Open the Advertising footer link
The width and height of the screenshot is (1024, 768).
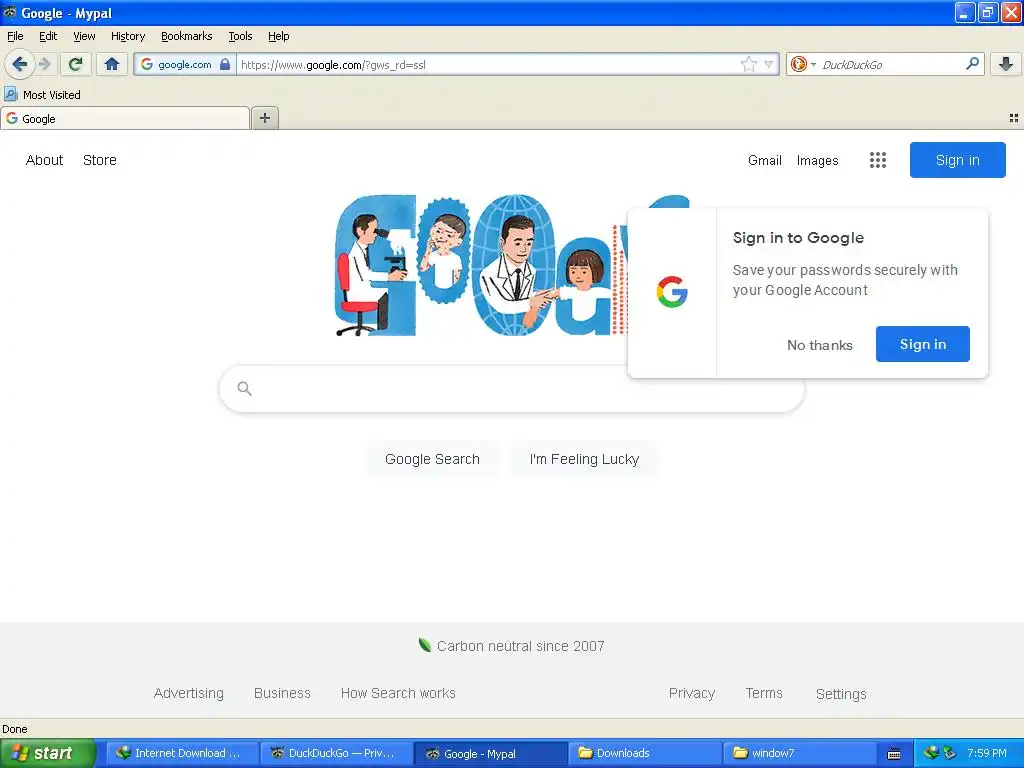189,693
